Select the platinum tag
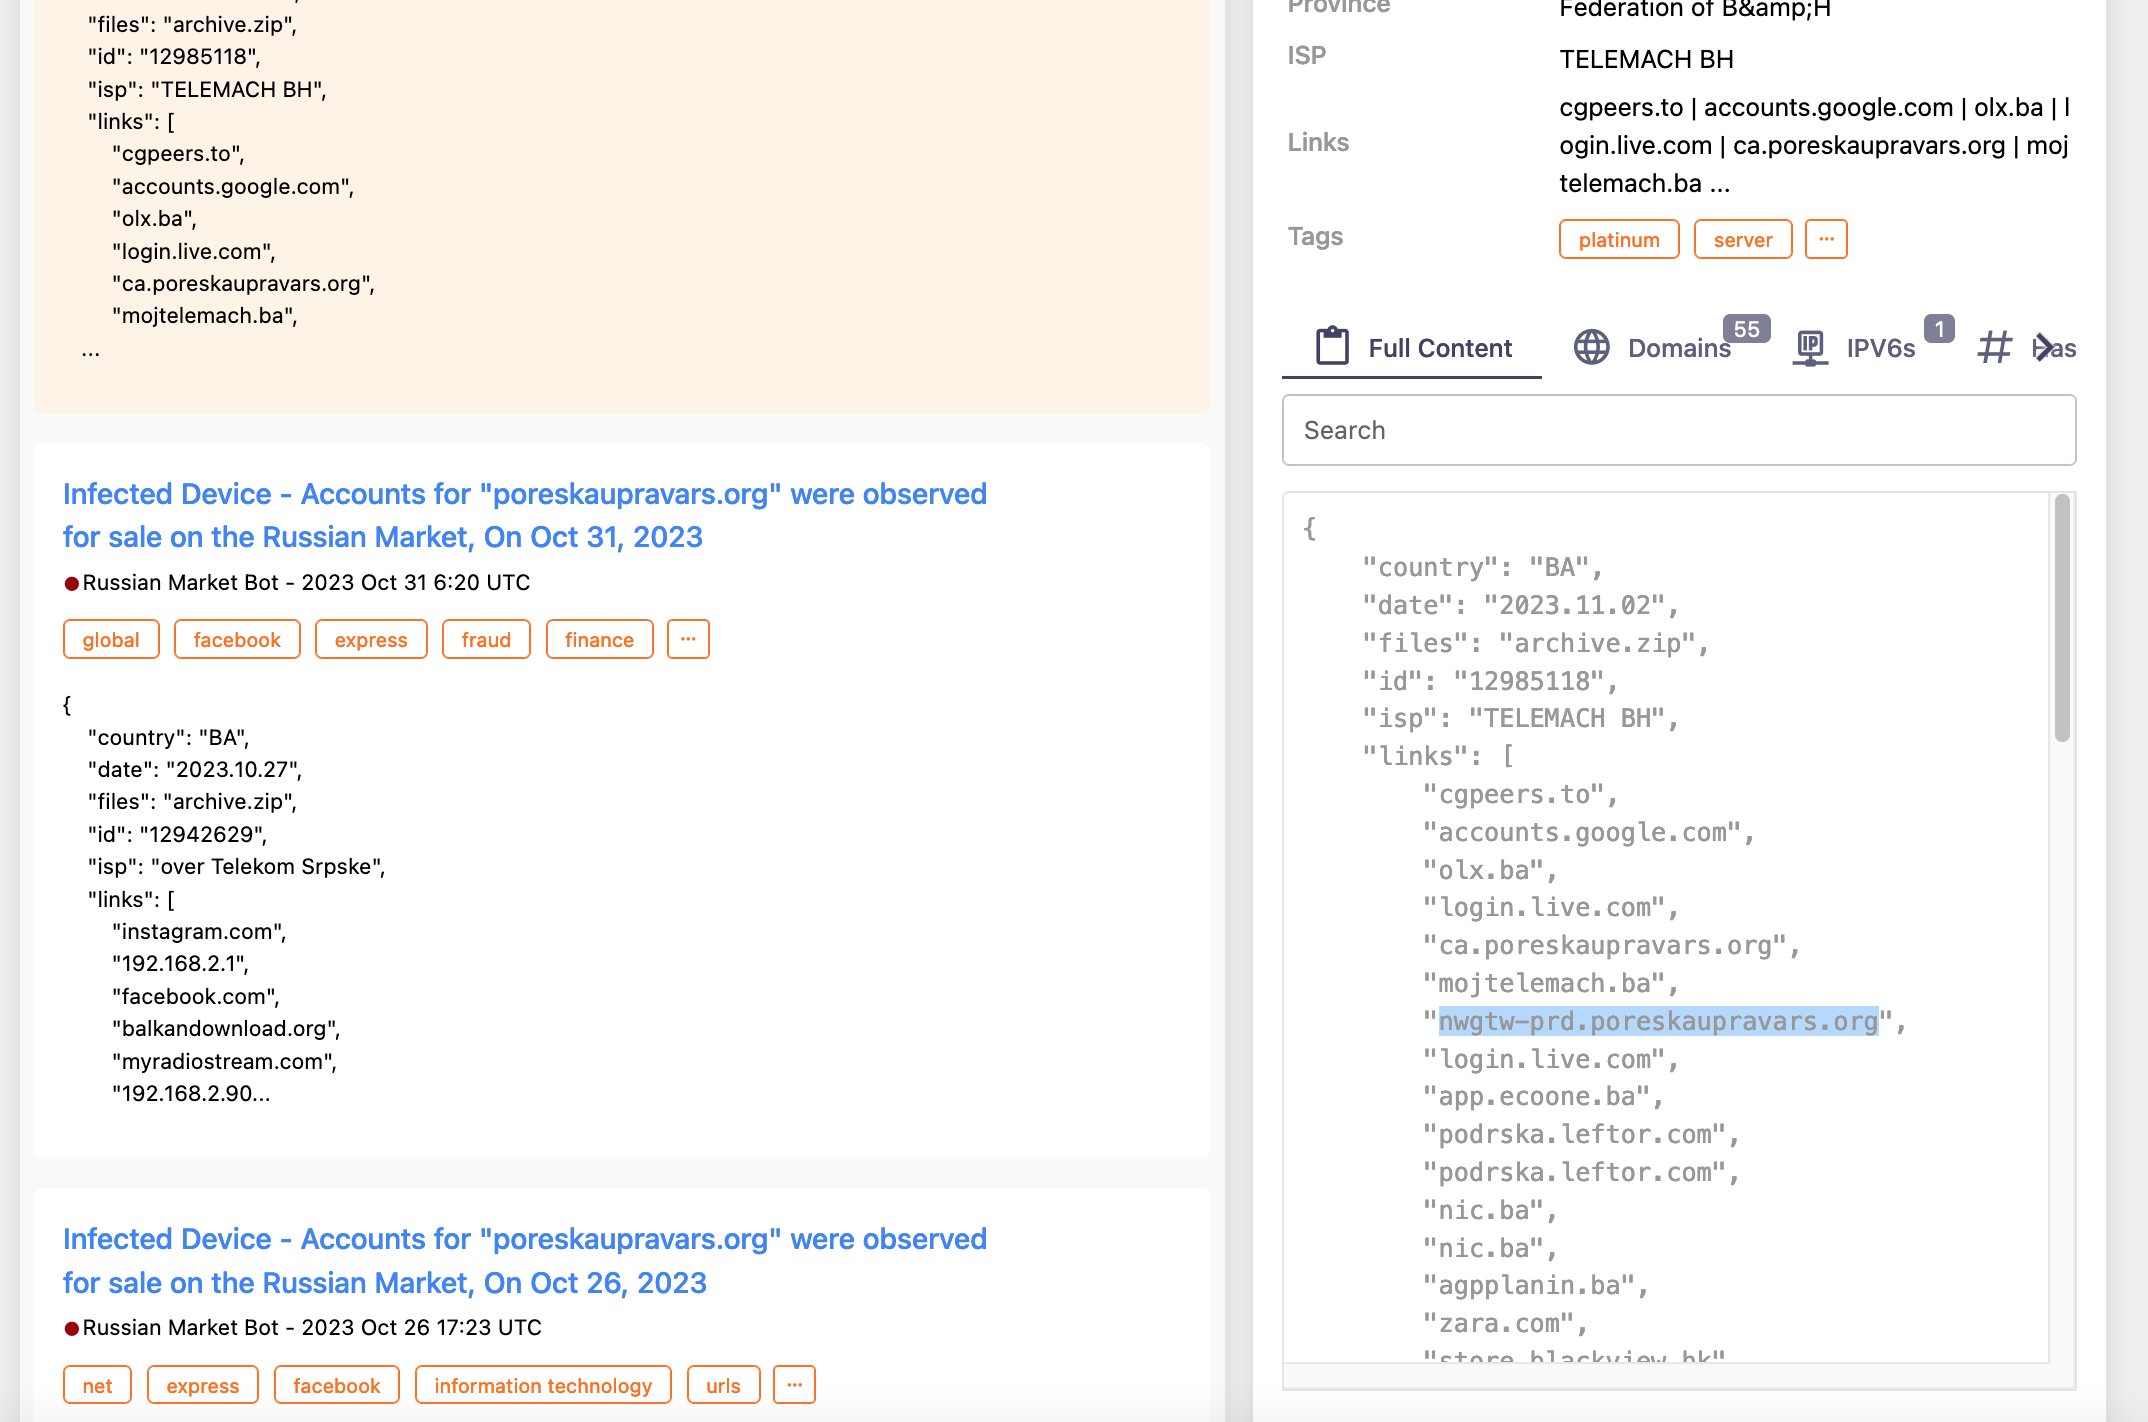Viewport: 2148px width, 1422px height. [1619, 240]
